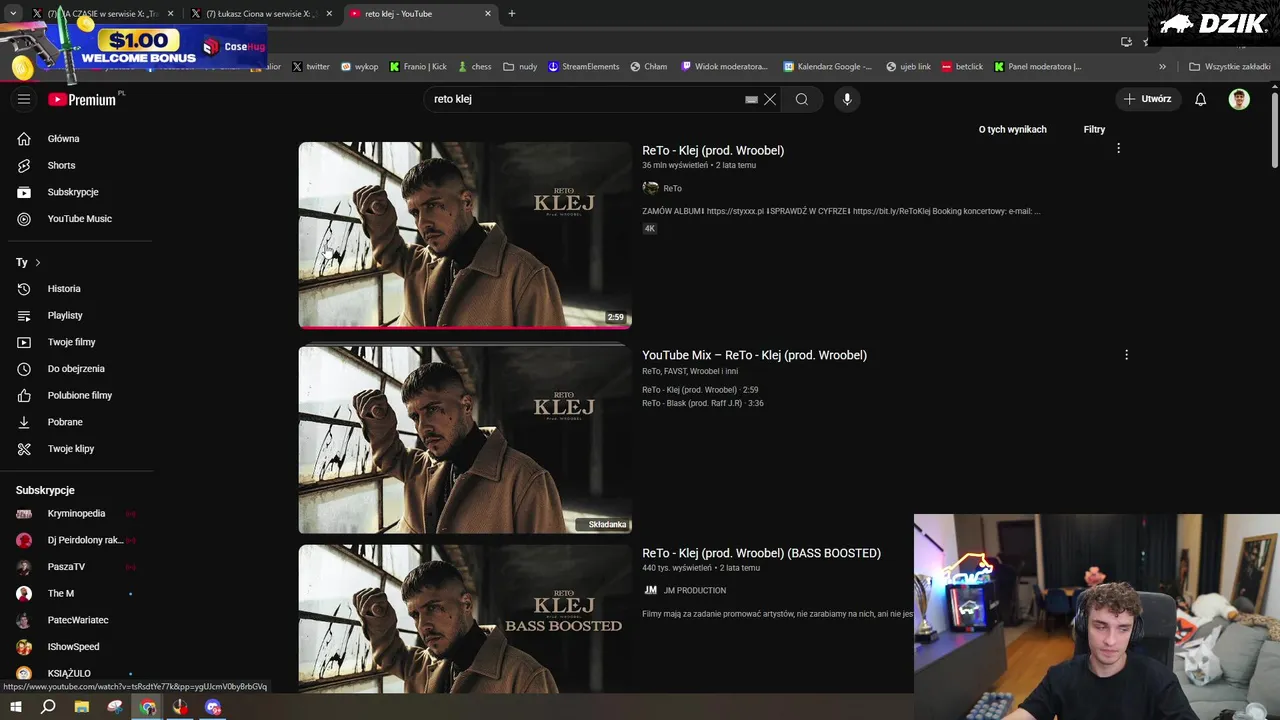Open the StreamElements bookmark
Screen dimensions: 1280x720
[584, 67]
